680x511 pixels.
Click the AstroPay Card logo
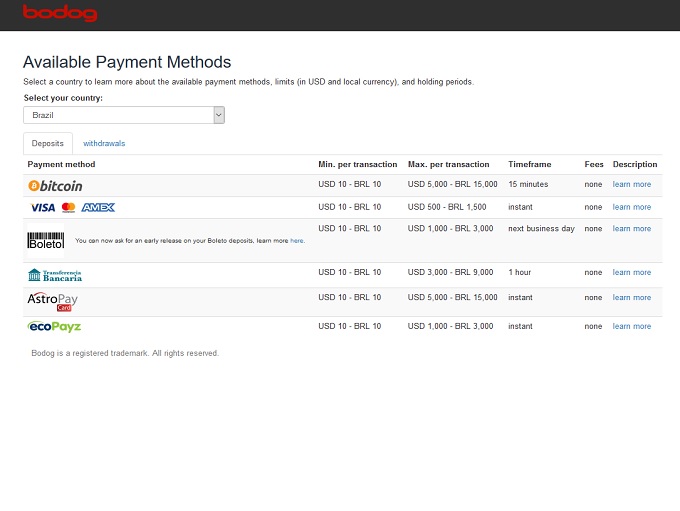coord(52,301)
